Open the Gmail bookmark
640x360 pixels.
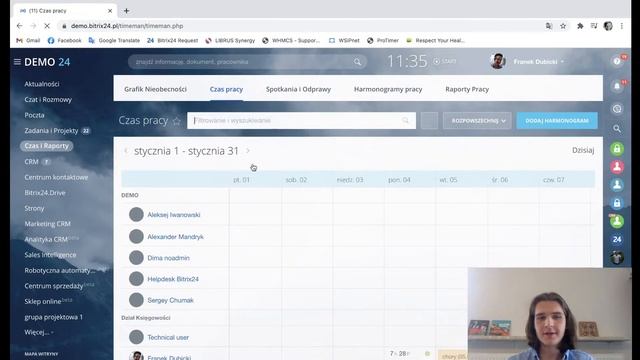coord(28,40)
